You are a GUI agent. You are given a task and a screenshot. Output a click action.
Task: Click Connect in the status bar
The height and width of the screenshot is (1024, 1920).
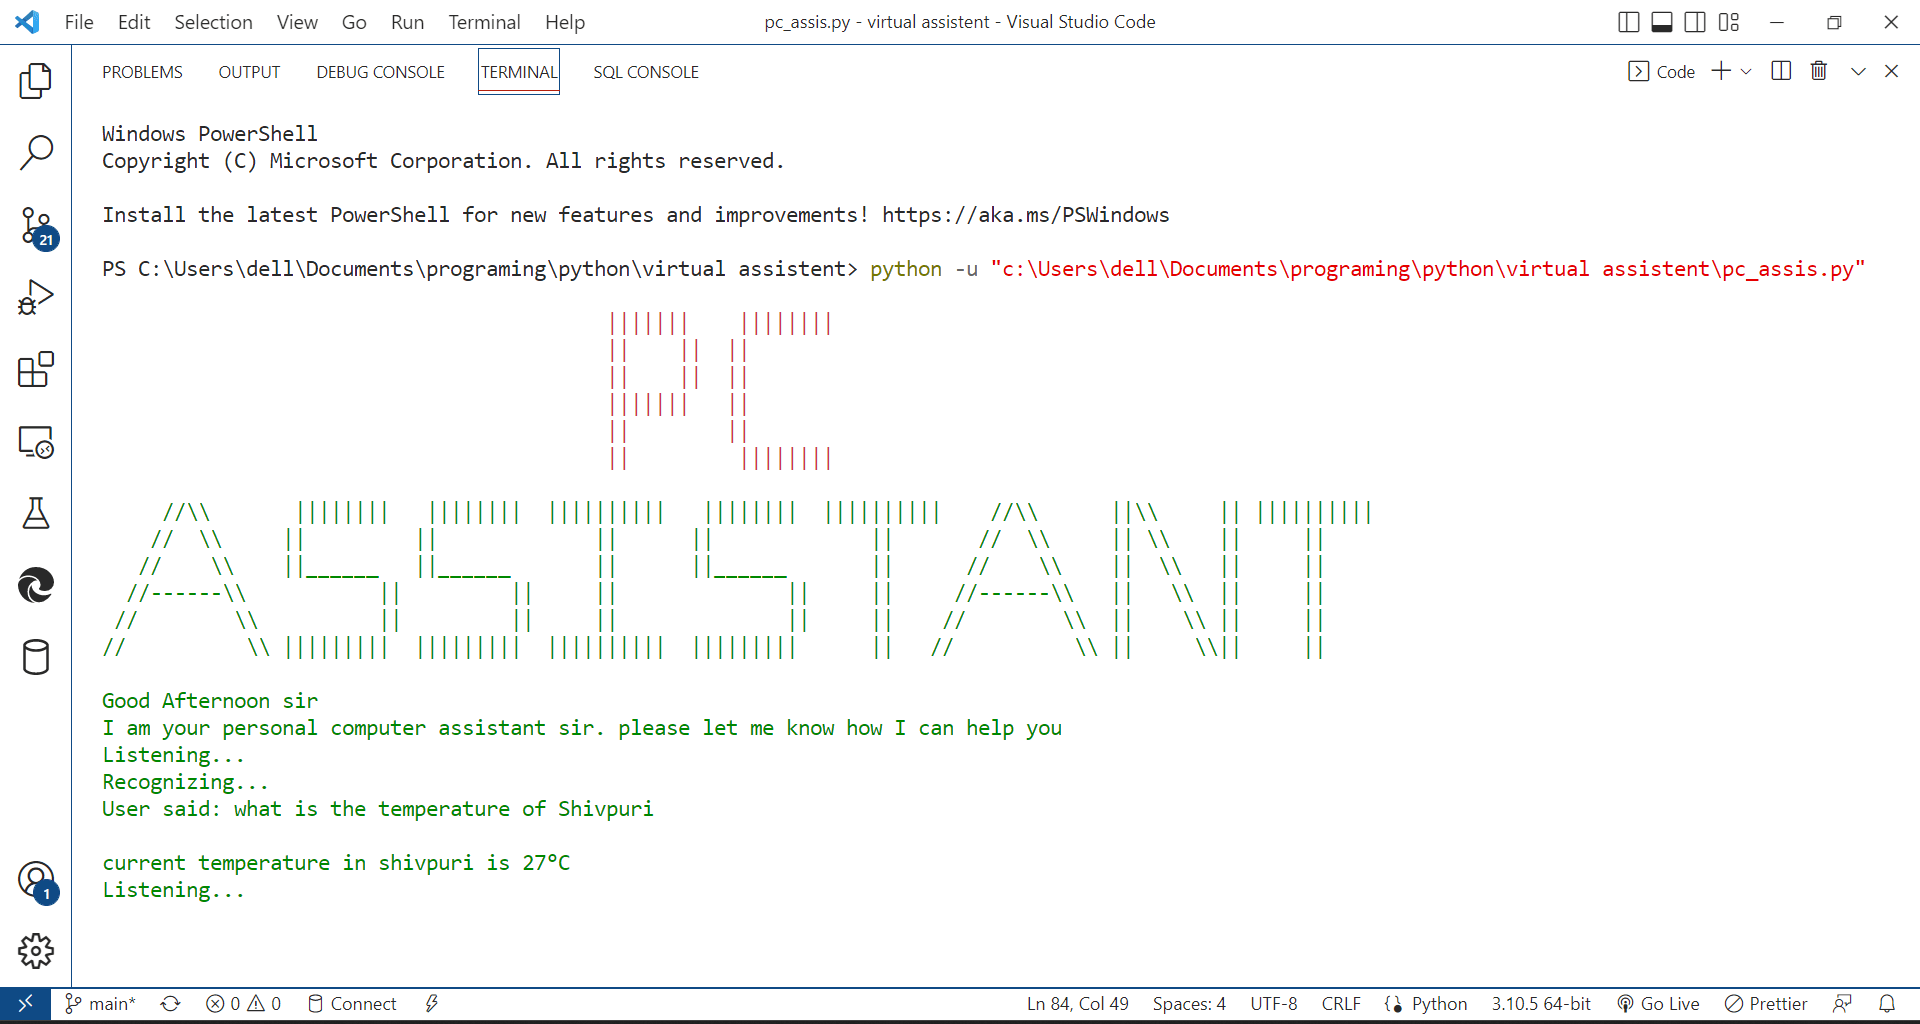tap(352, 1003)
